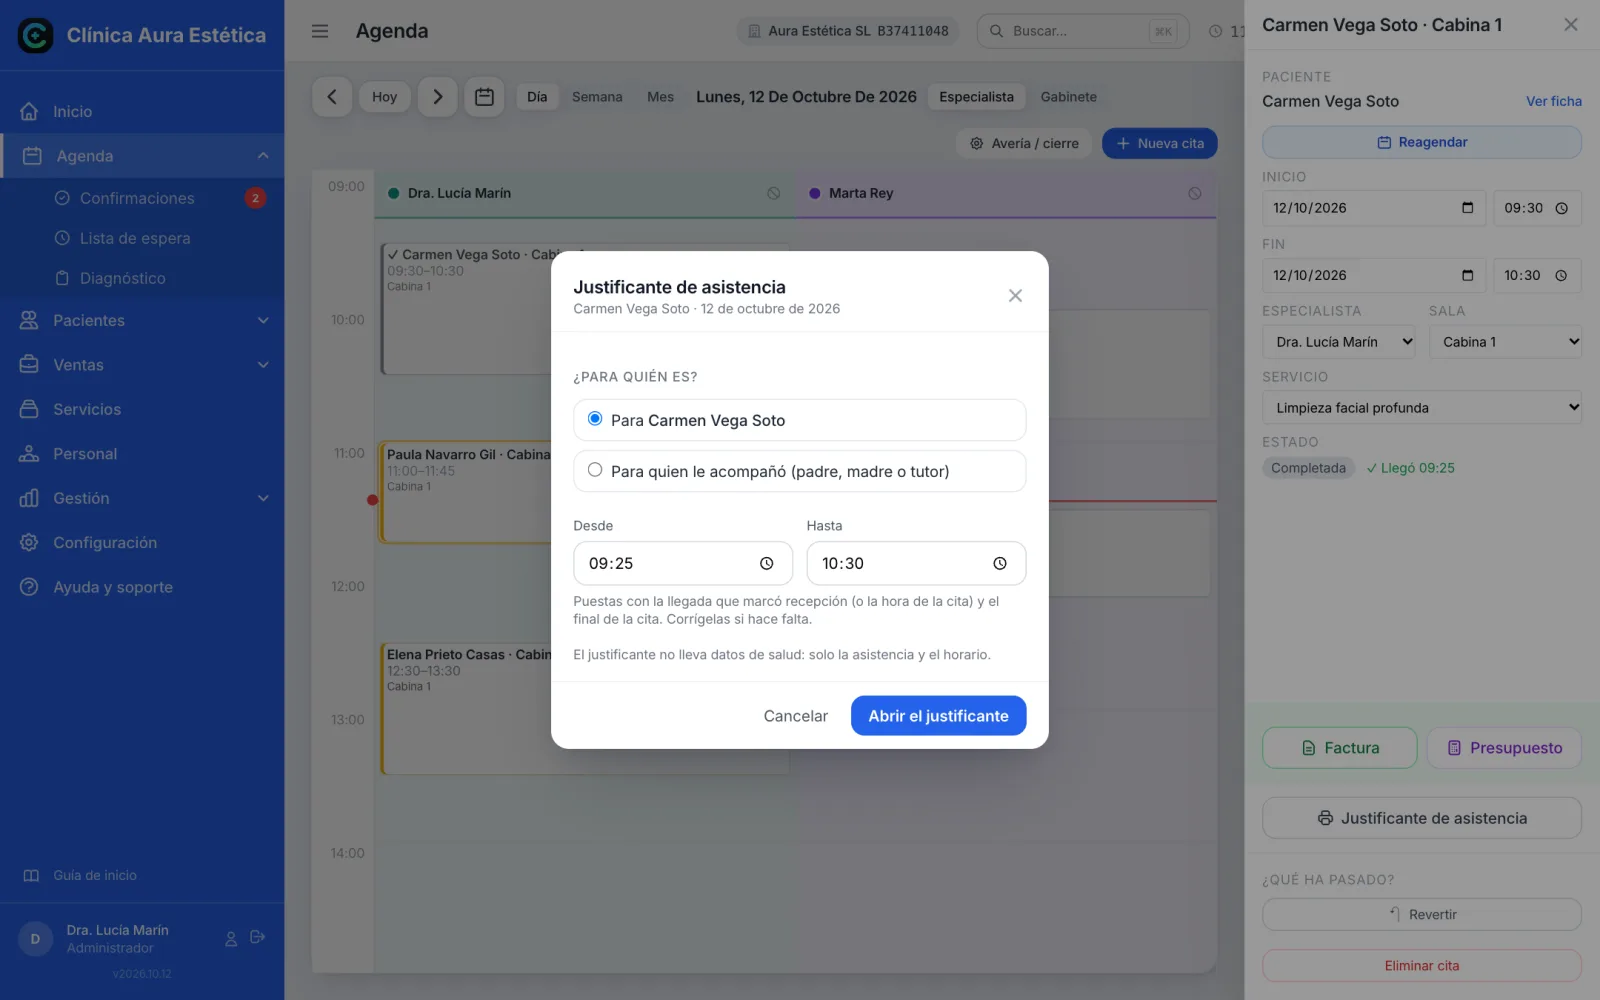The width and height of the screenshot is (1600, 1000).
Task: Expand the Pacientes sidebar section
Action: (x=263, y=320)
